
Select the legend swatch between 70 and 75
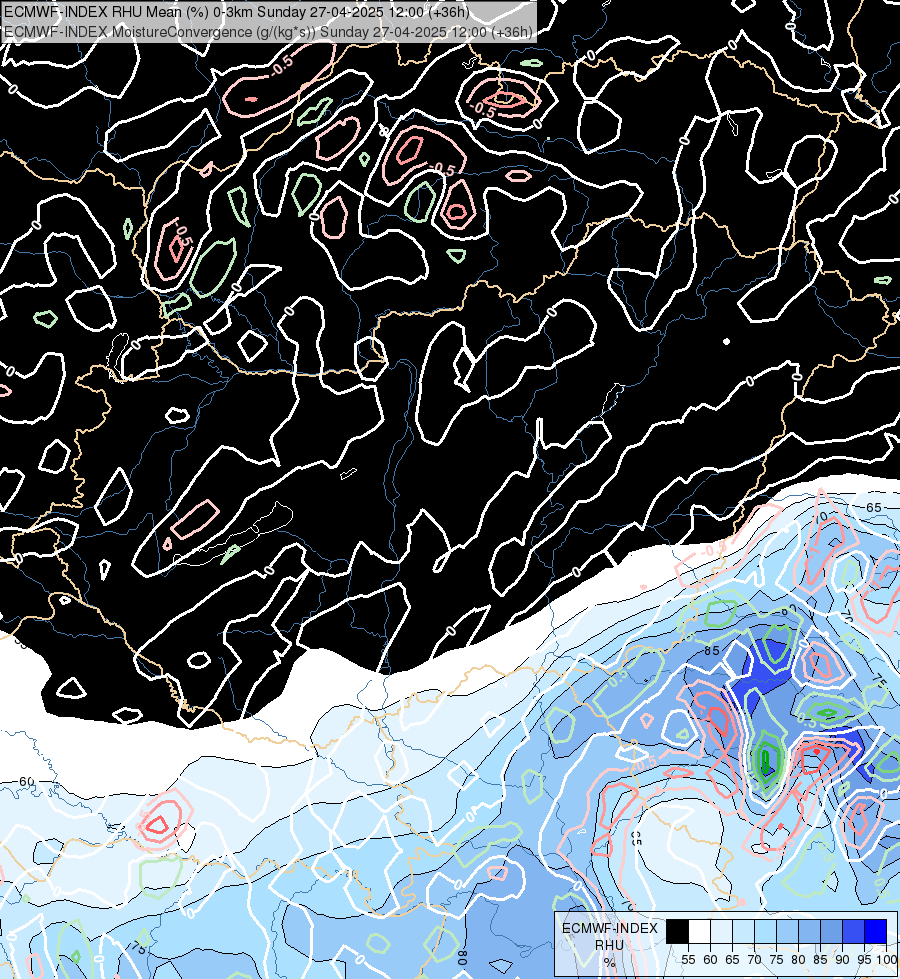coord(765,931)
